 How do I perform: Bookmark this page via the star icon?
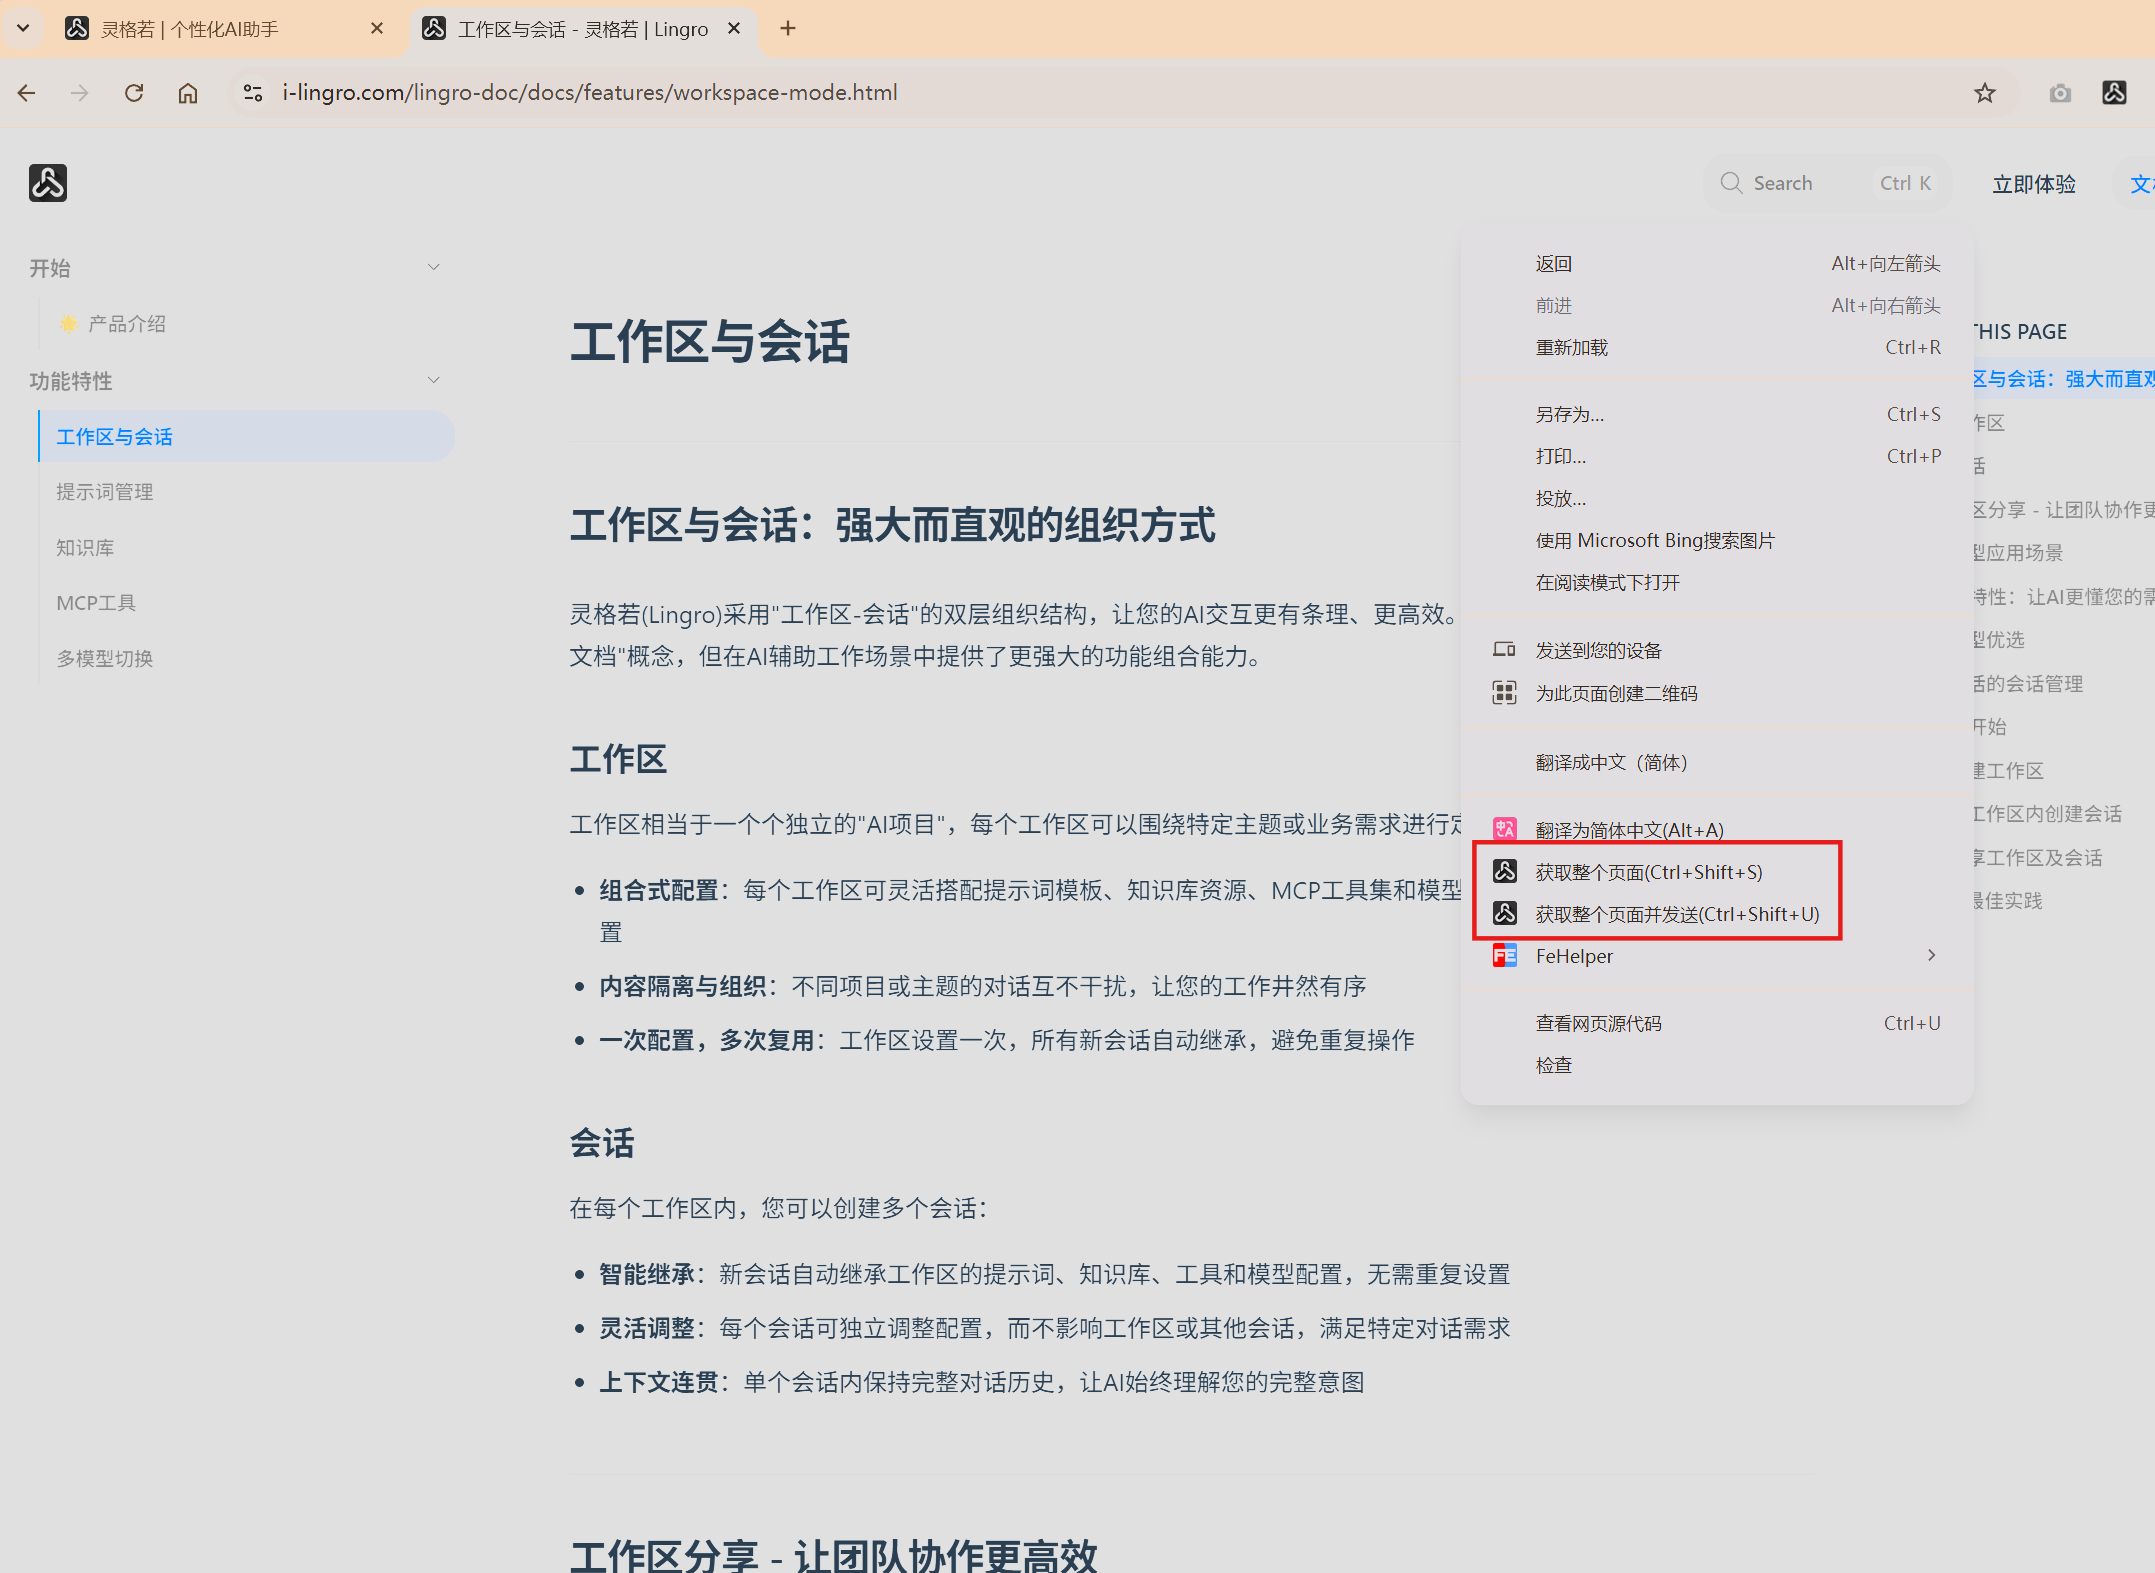coord(1985,92)
